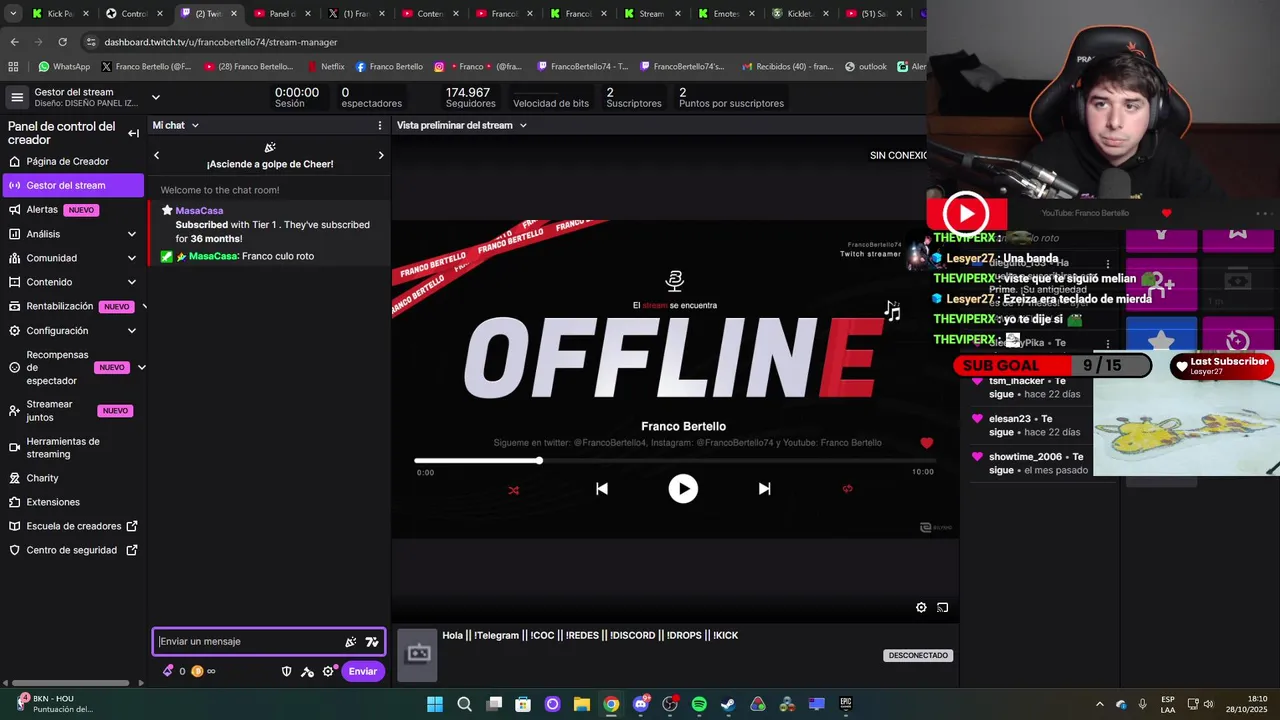1280x720 pixels.
Task: Expand the Contenido section
Action: coord(132,282)
